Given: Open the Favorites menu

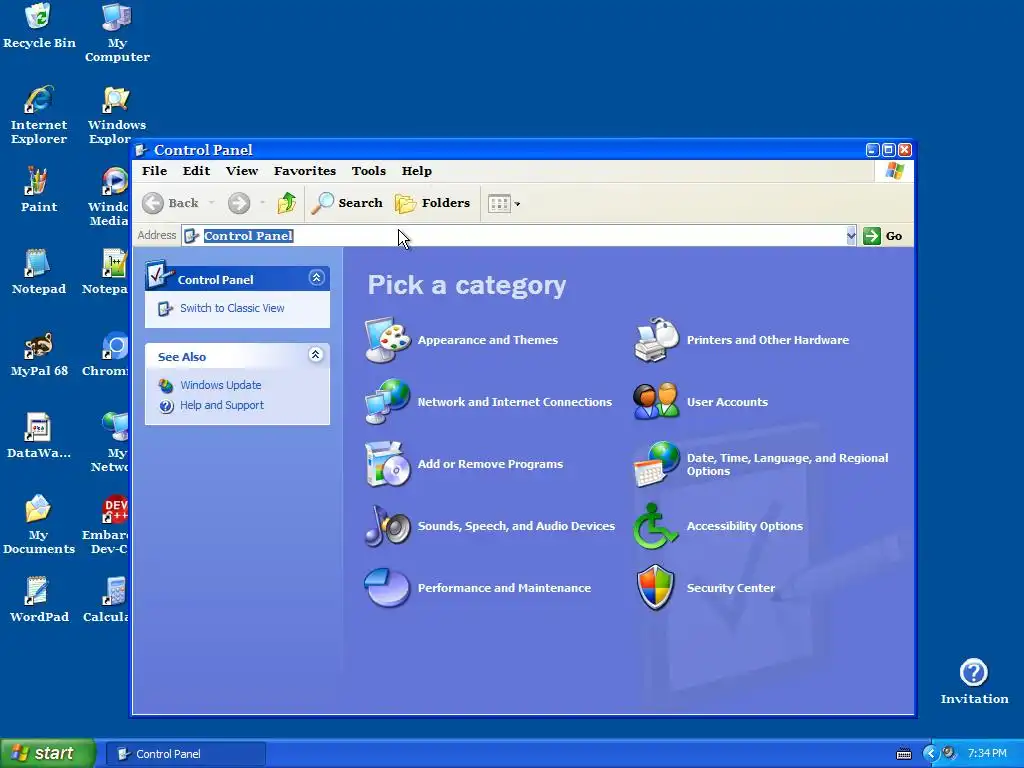Looking at the screenshot, I should coord(304,170).
